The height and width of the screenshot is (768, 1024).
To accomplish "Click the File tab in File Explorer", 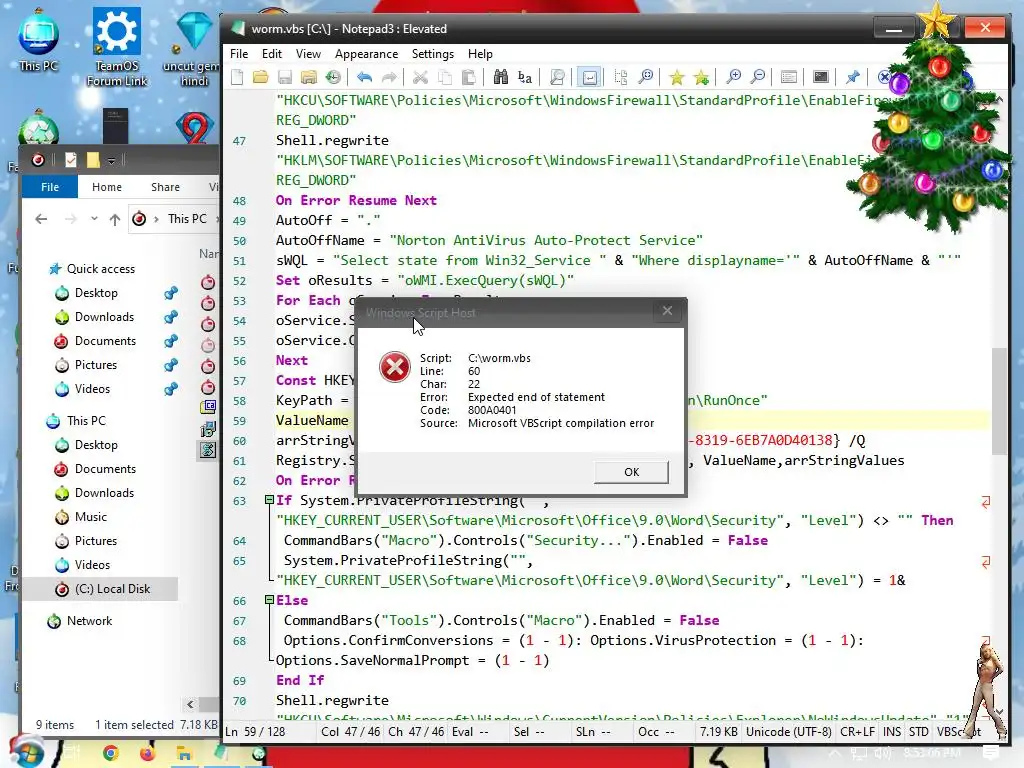I will point(50,187).
